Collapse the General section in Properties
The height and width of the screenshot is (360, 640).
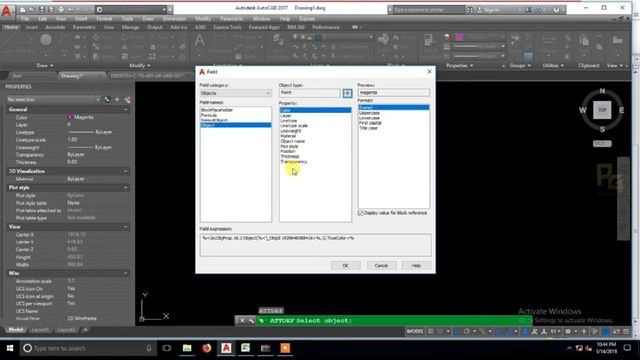125,109
